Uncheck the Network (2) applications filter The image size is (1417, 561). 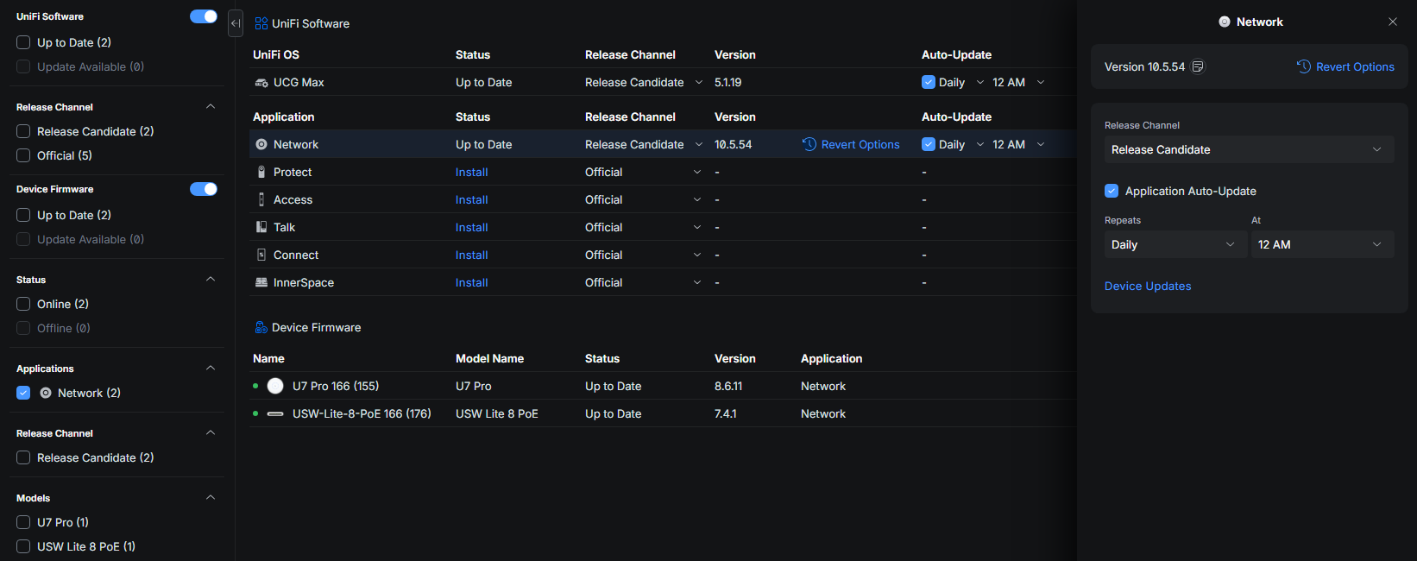(x=23, y=393)
